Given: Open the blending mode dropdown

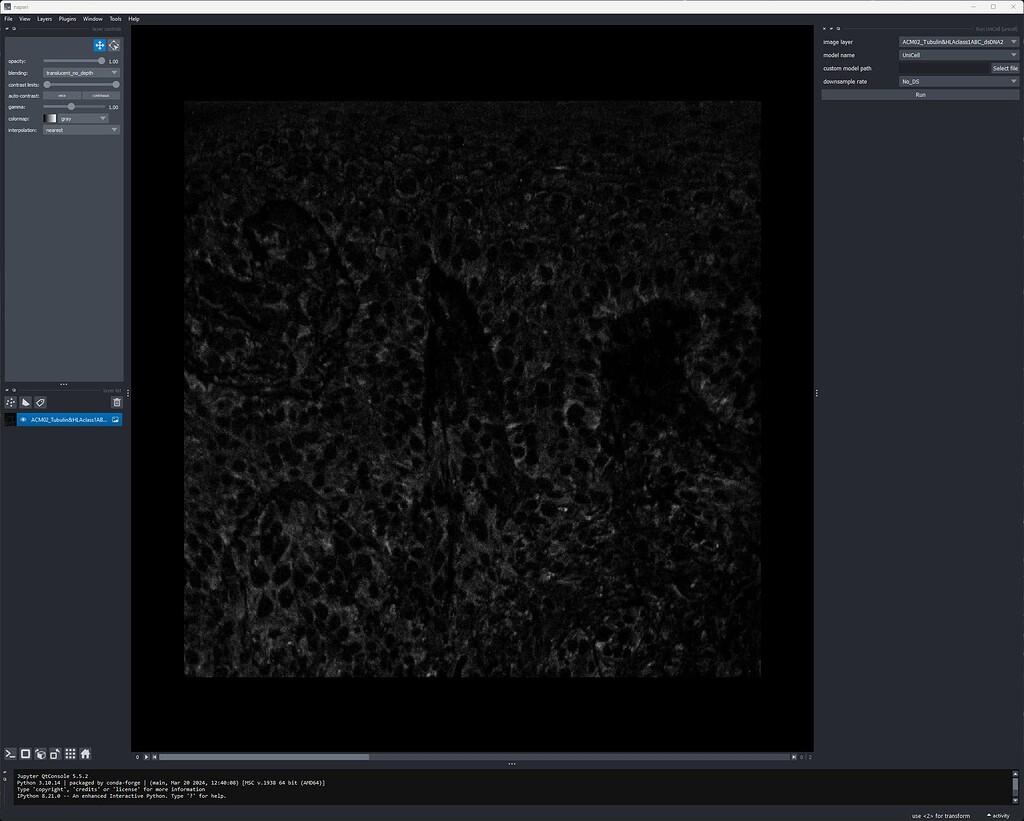Looking at the screenshot, I should (82, 73).
